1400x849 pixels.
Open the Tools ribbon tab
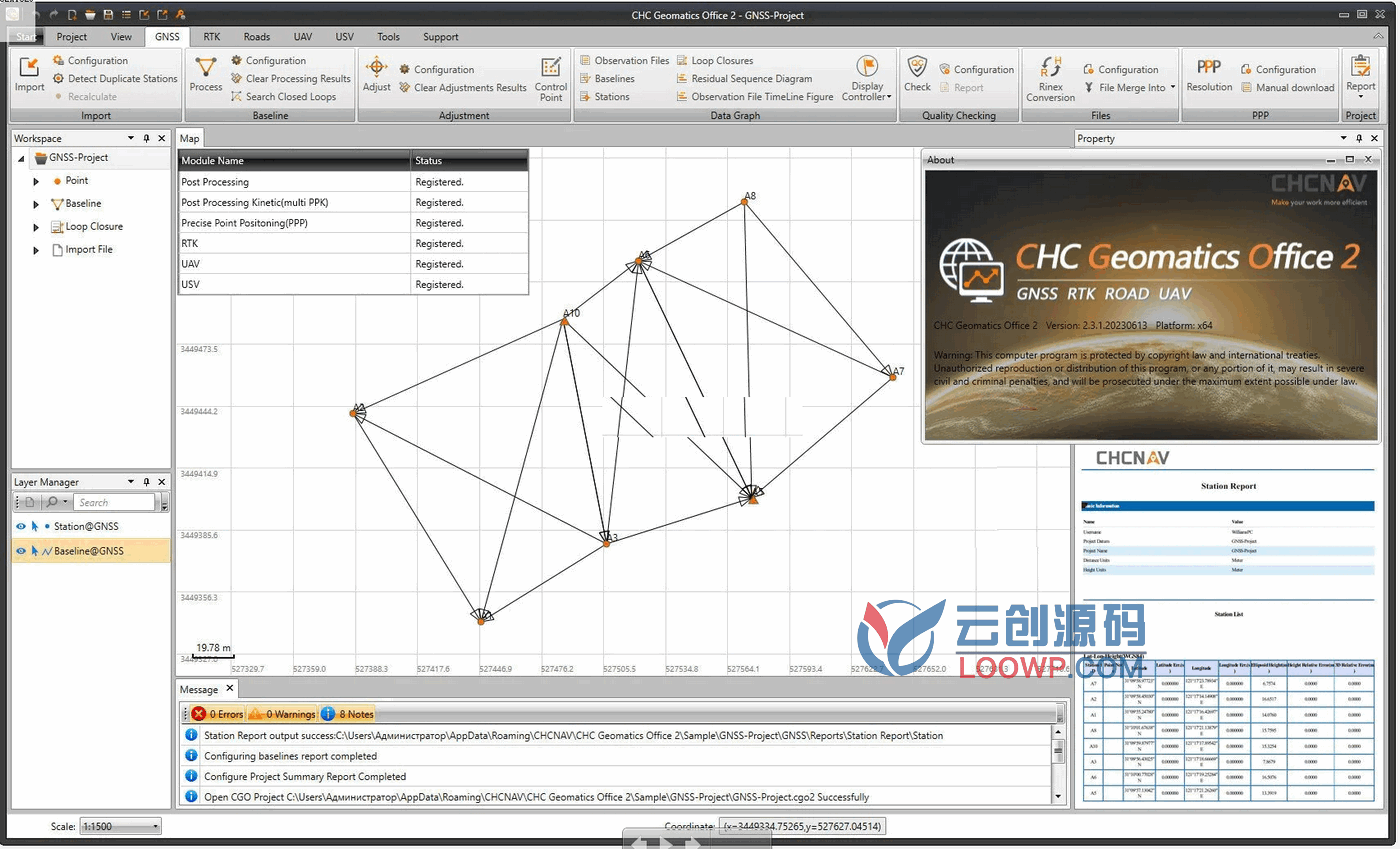(388, 37)
